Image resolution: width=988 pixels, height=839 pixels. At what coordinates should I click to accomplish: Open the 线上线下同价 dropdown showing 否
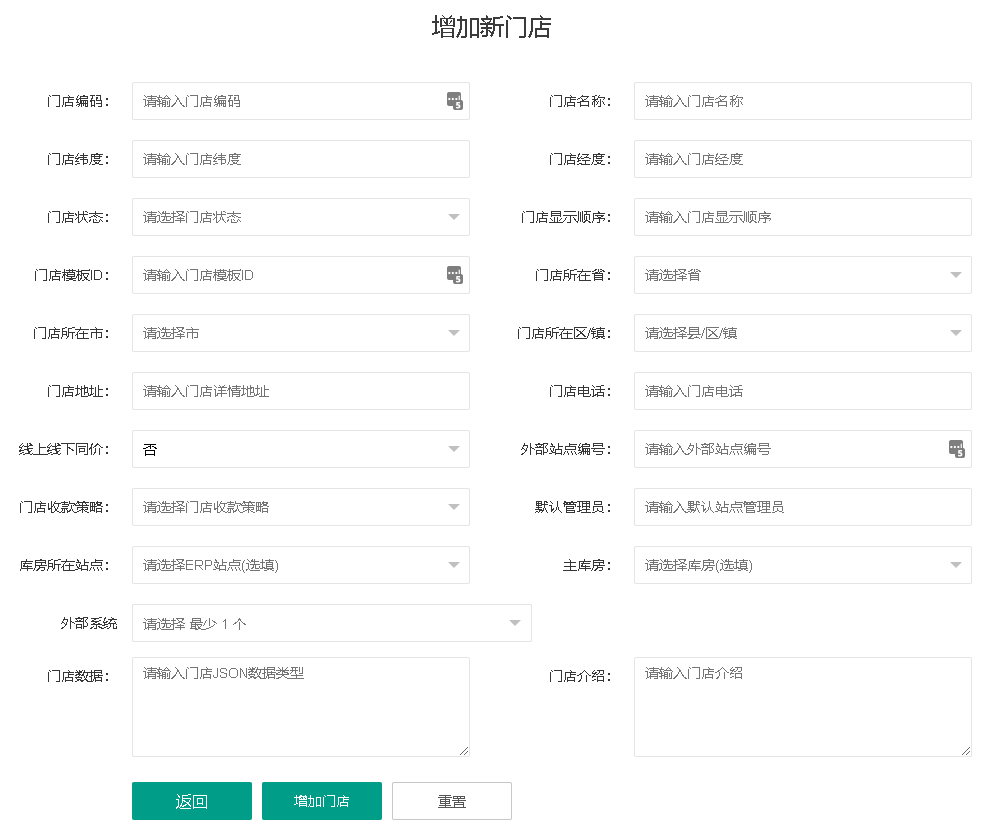(x=300, y=449)
